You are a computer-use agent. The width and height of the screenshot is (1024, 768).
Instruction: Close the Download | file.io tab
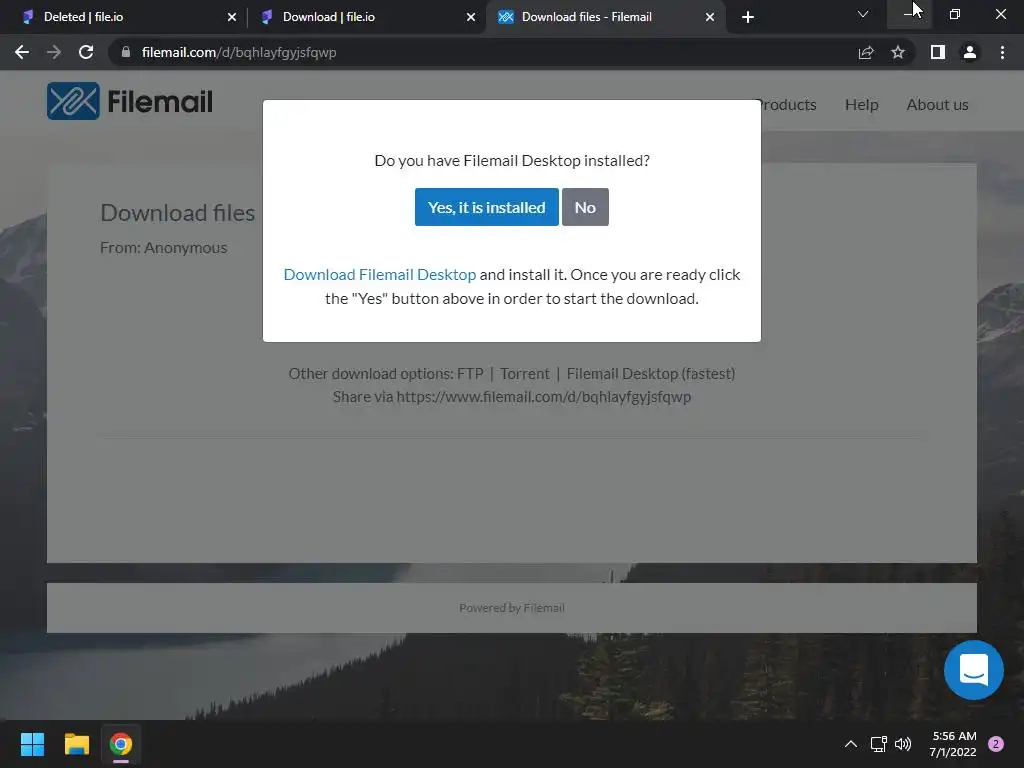[471, 17]
